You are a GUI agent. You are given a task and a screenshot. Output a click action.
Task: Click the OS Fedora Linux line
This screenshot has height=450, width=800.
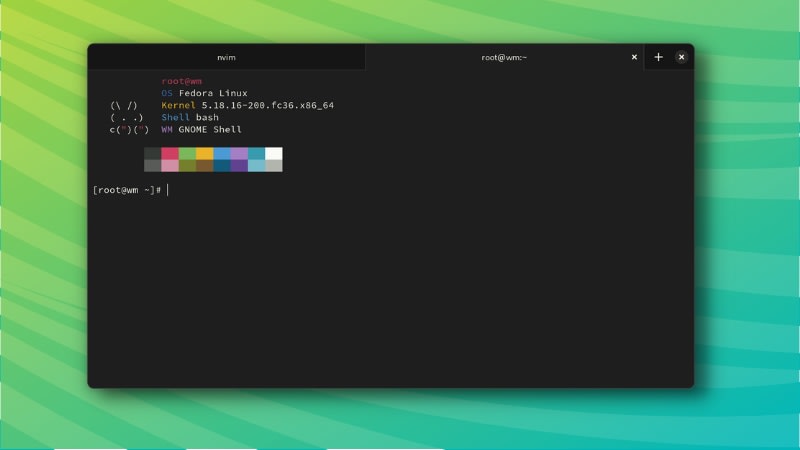[x=204, y=93]
